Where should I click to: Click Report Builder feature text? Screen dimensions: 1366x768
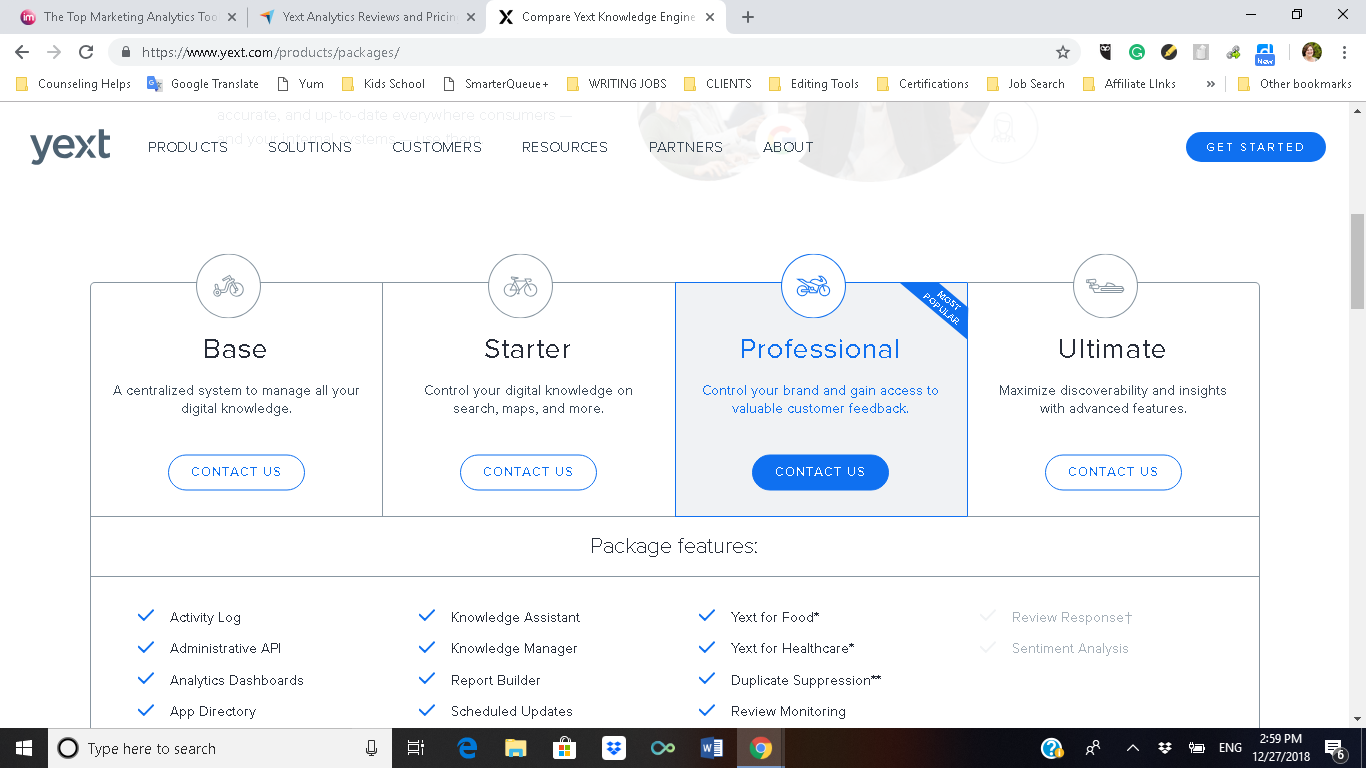pos(495,680)
